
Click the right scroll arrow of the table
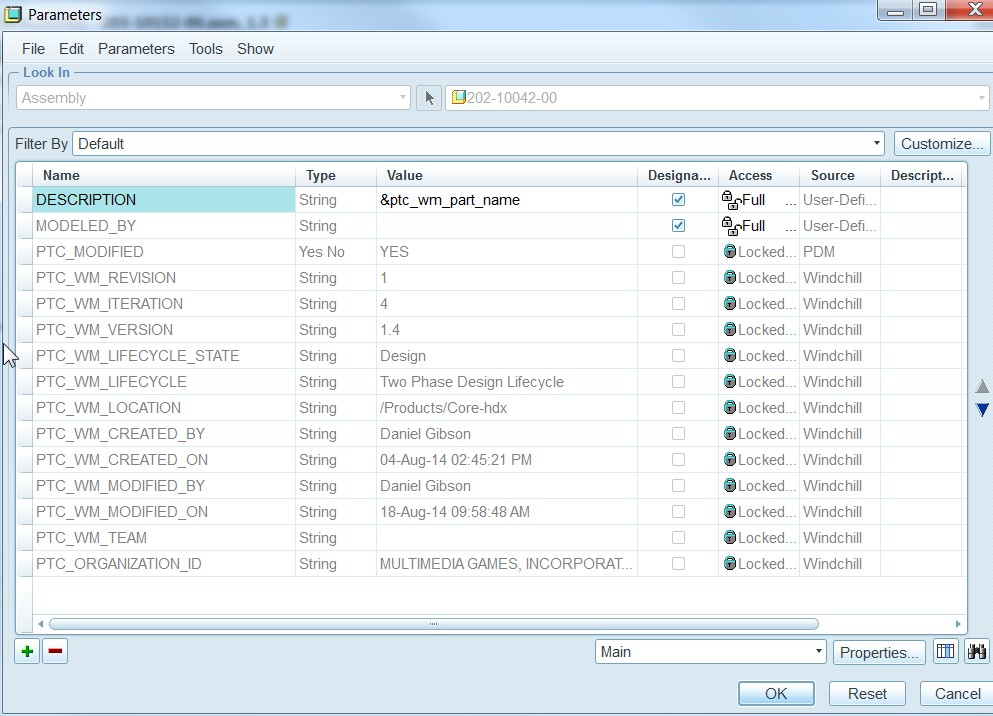[x=958, y=624]
